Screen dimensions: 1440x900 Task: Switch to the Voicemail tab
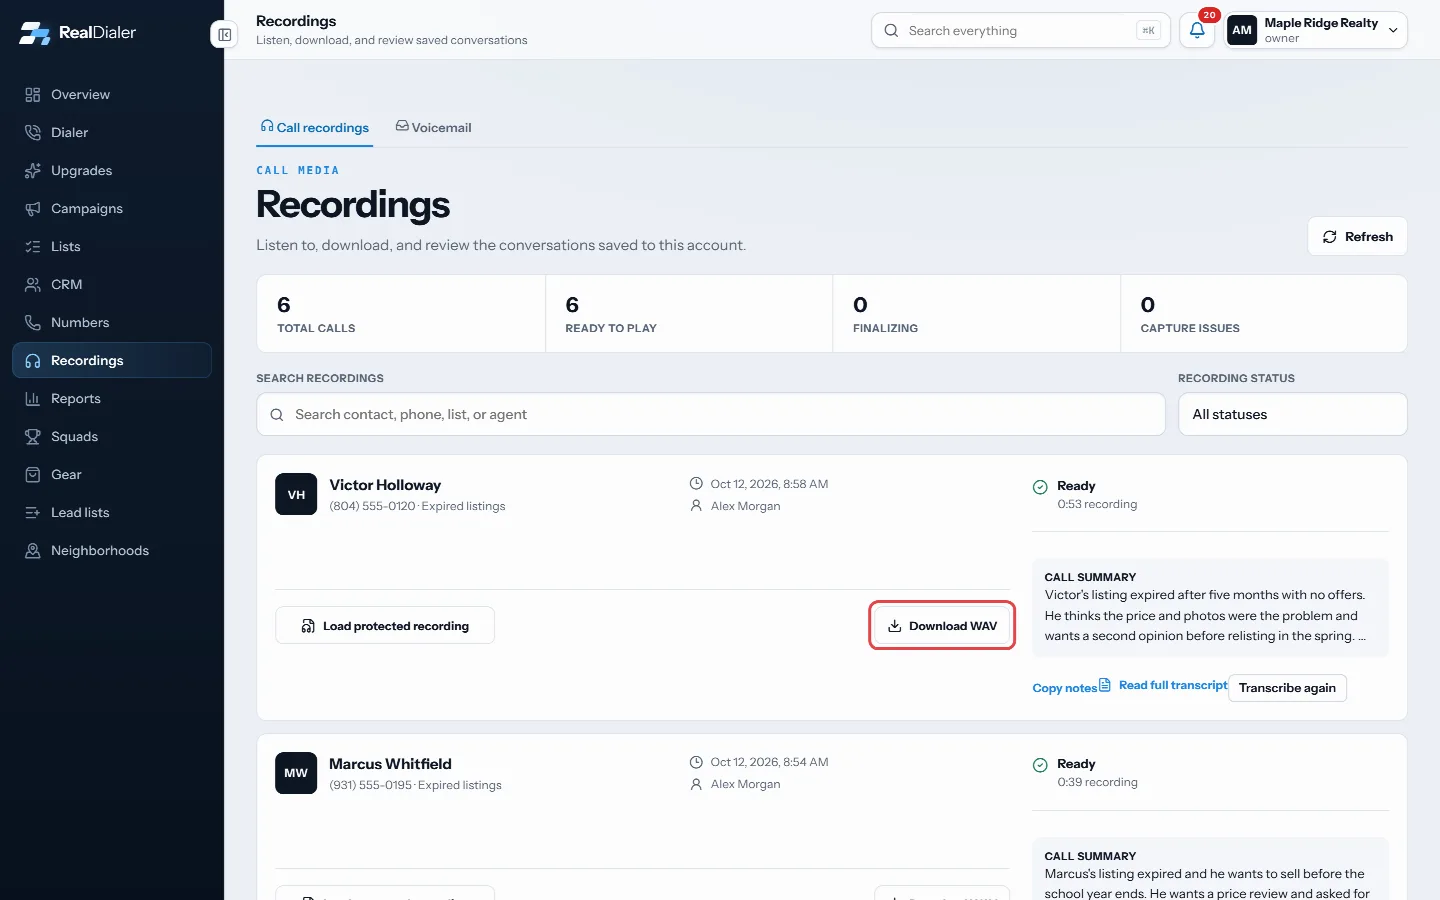(433, 127)
